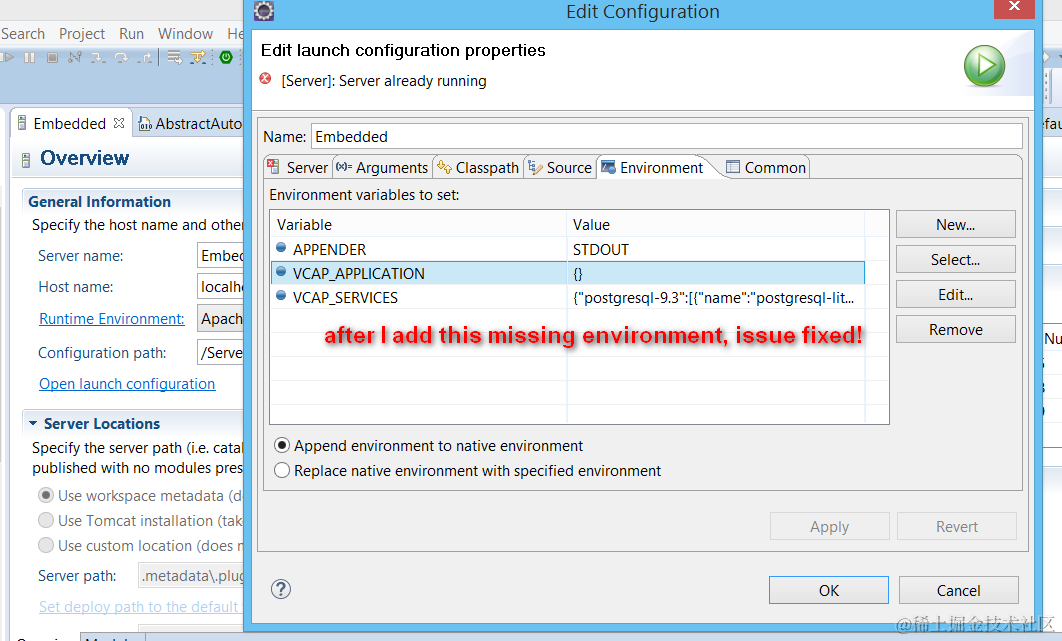Open the Window menu
Viewport: 1062px width, 641px height.
[x=185, y=33]
